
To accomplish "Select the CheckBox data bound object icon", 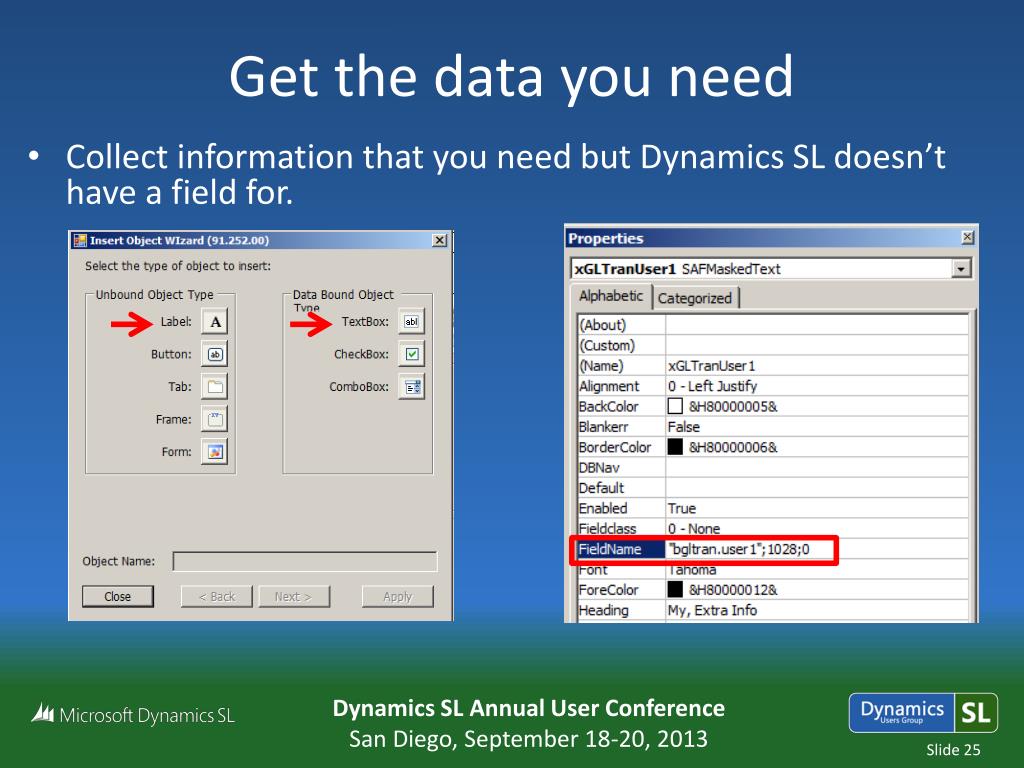I will (411, 354).
